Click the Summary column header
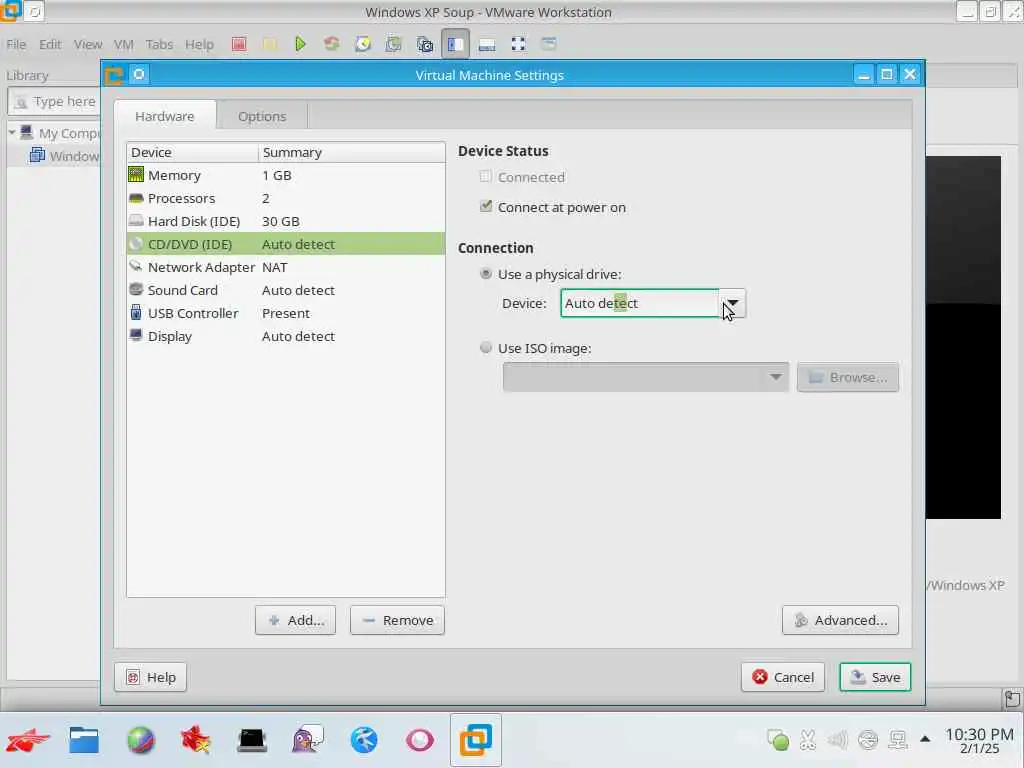 click(351, 152)
